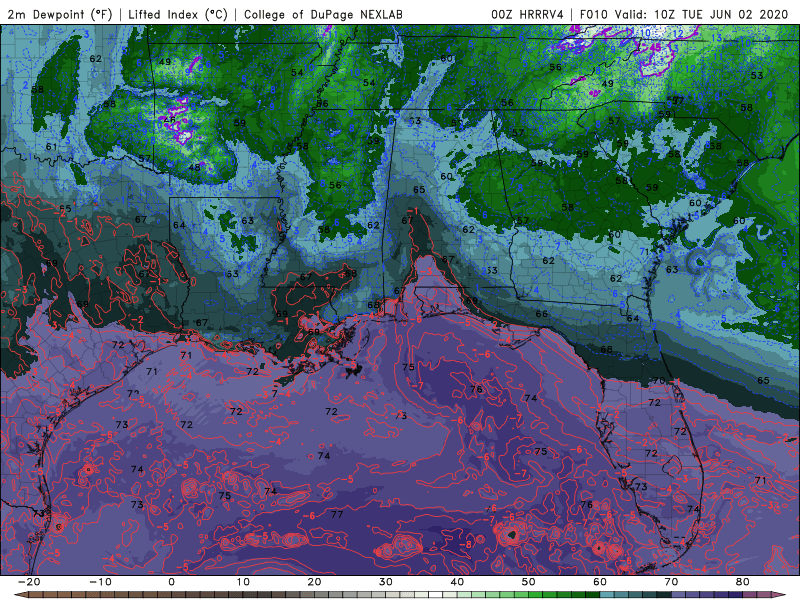The image size is (800, 600).
Task: Click the 70 label on the color scale
Action: [671, 582]
